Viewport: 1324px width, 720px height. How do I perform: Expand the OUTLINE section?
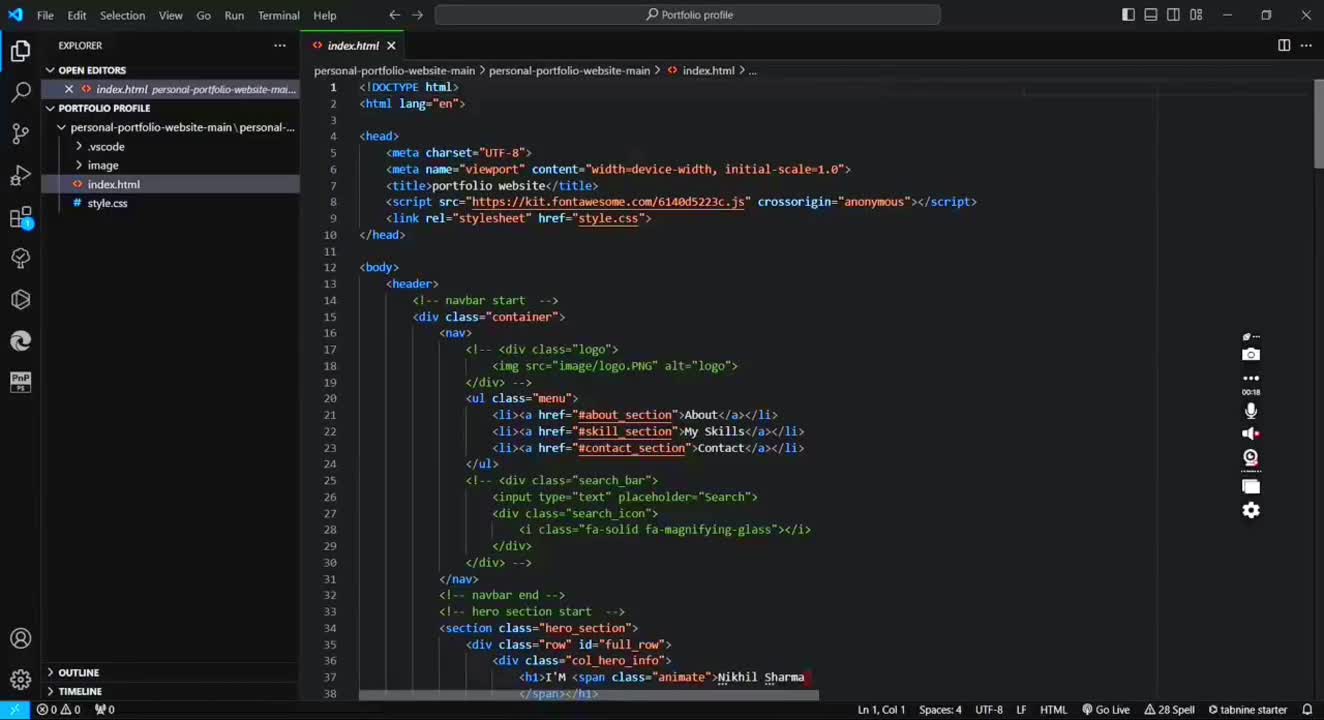click(78, 672)
